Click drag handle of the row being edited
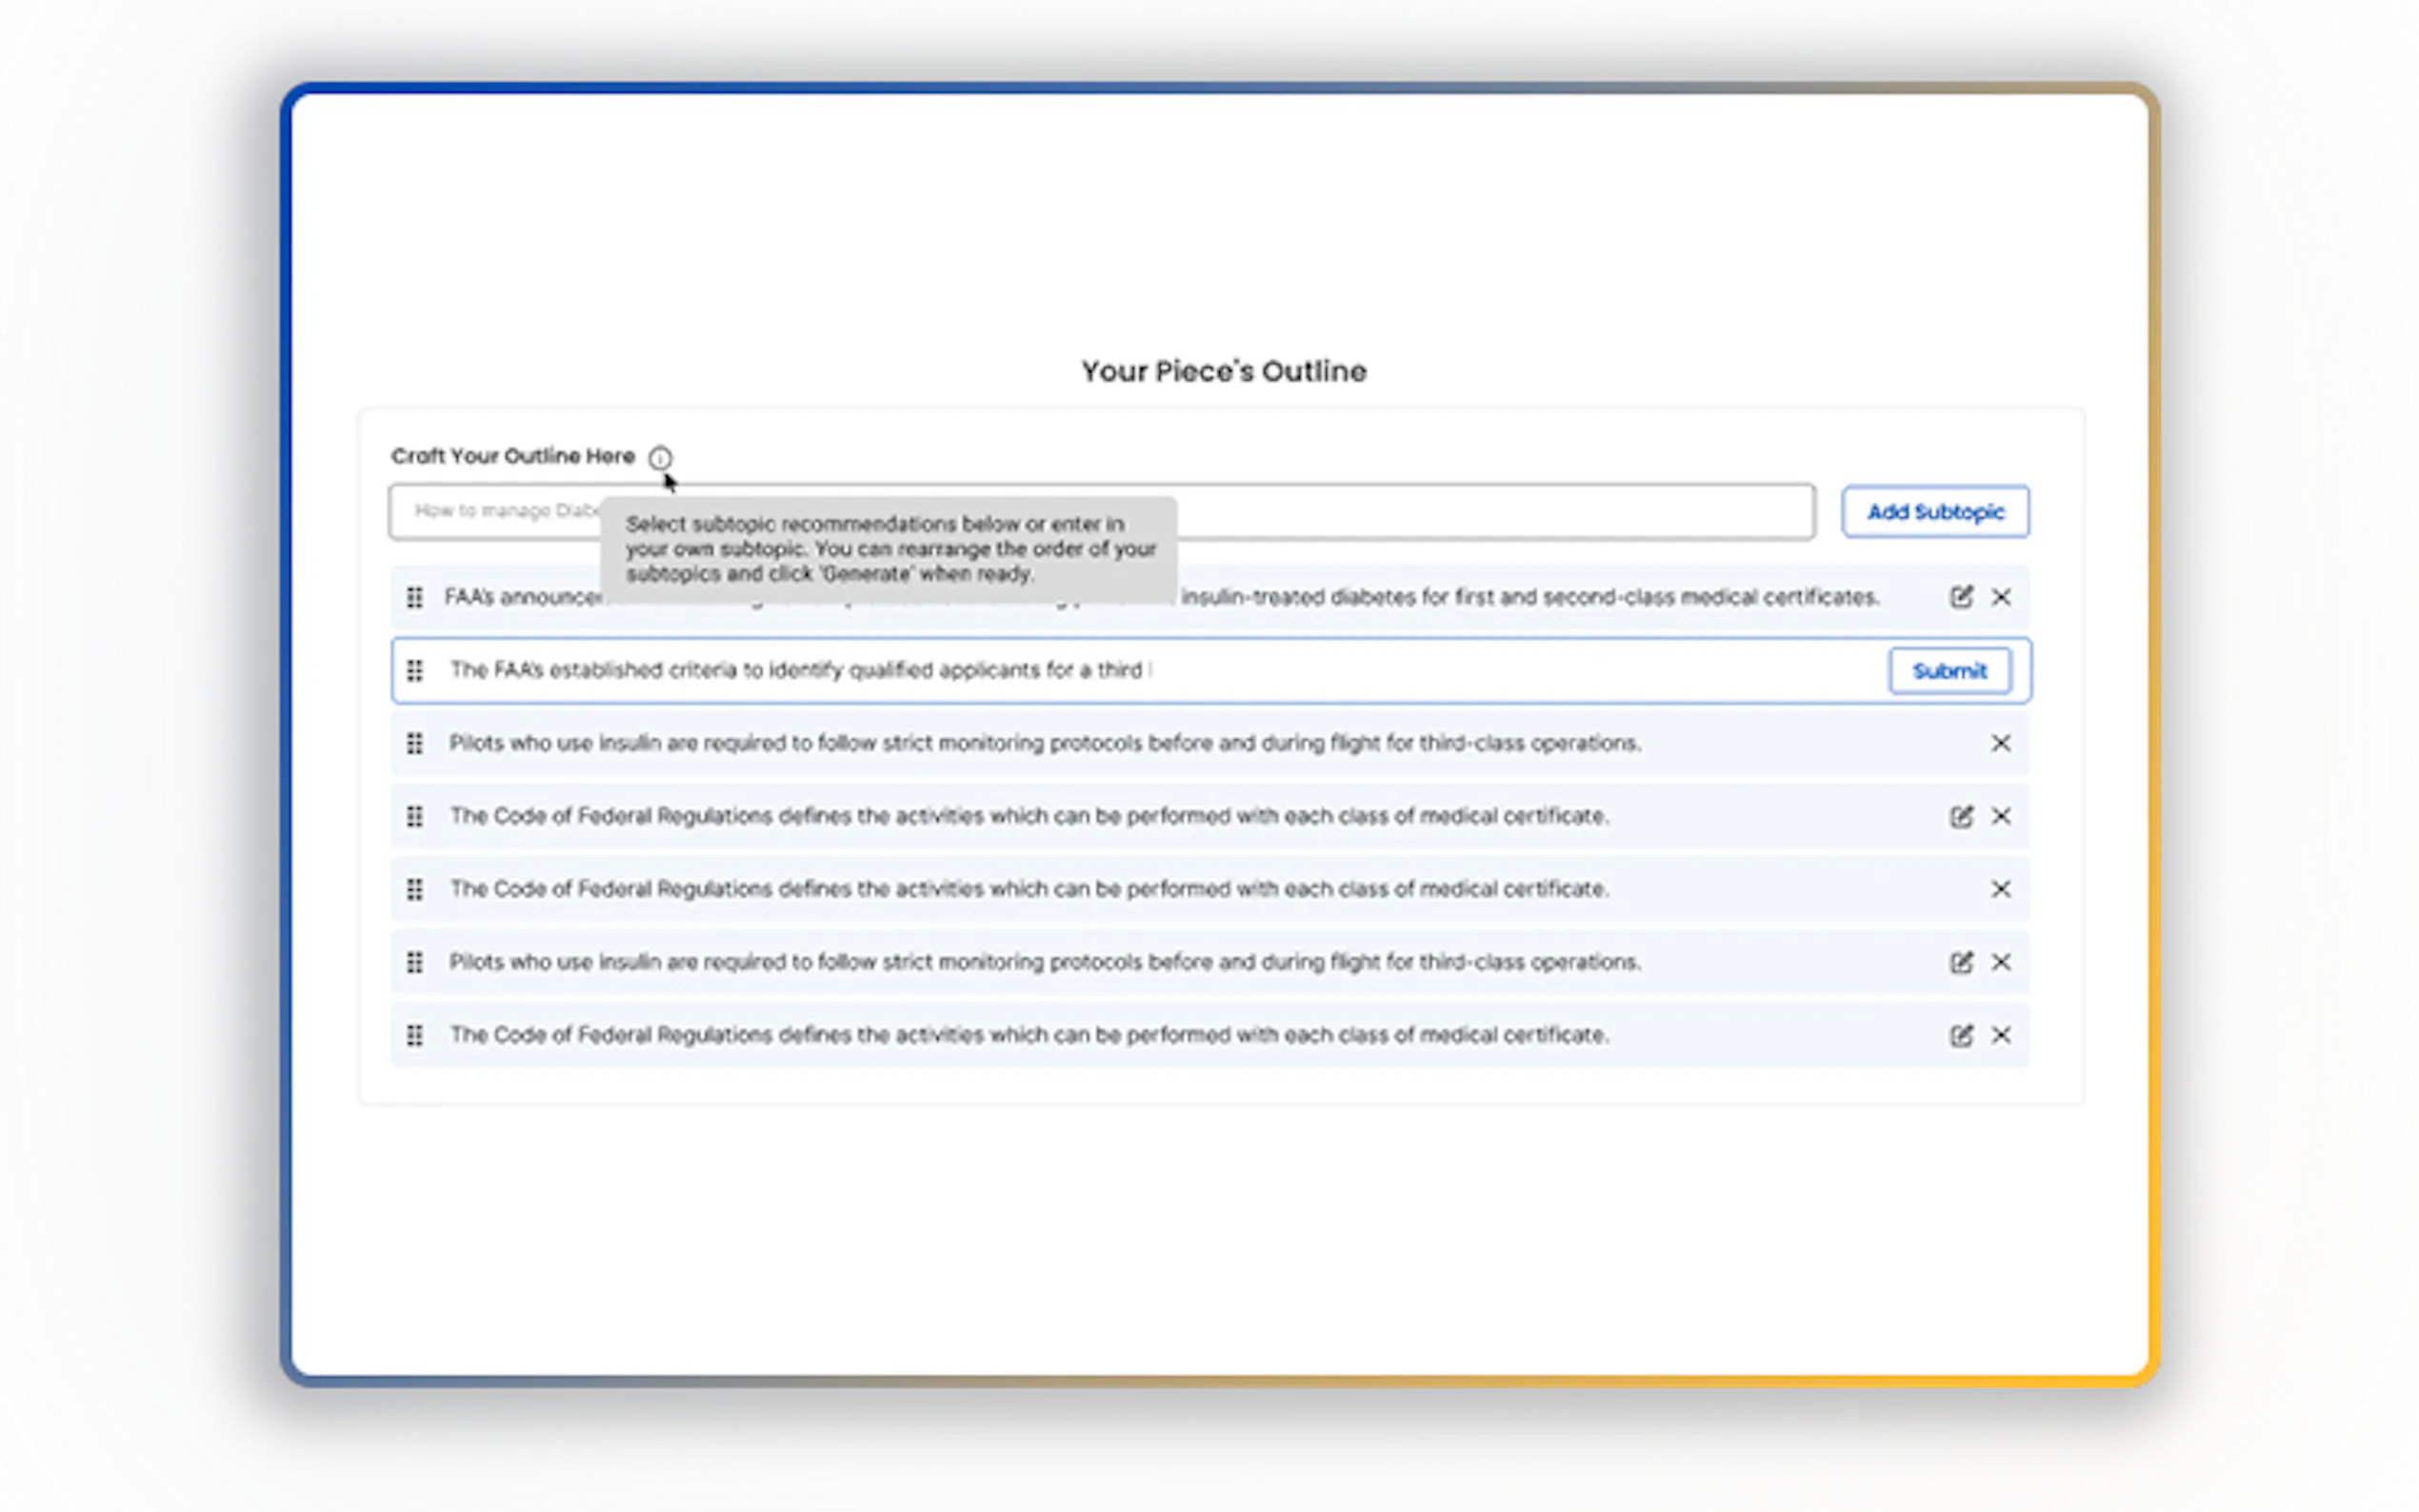Screen dimensions: 2419x1512 click(415, 670)
